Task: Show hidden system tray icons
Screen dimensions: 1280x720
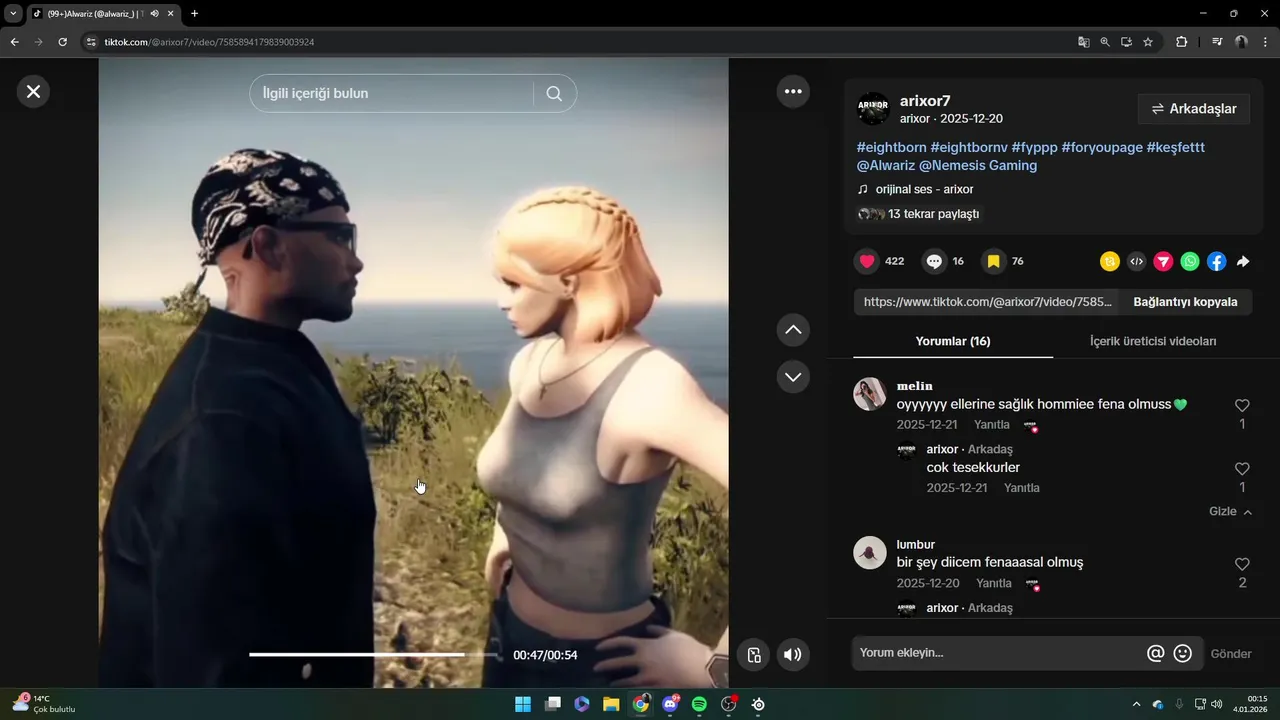Action: 1135,704
